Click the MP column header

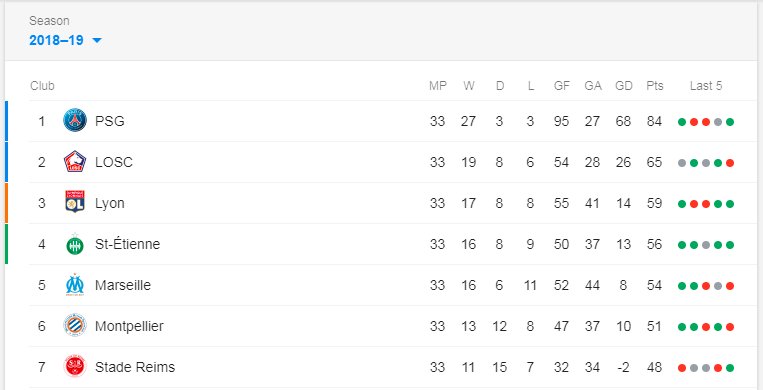(437, 86)
